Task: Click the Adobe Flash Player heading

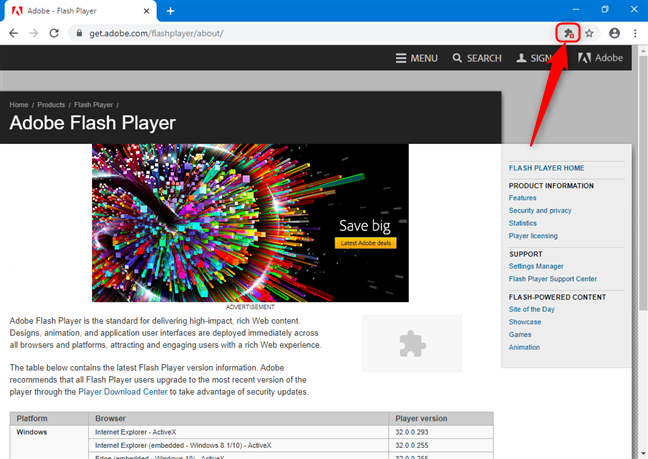Action: pyautogui.click(x=93, y=123)
